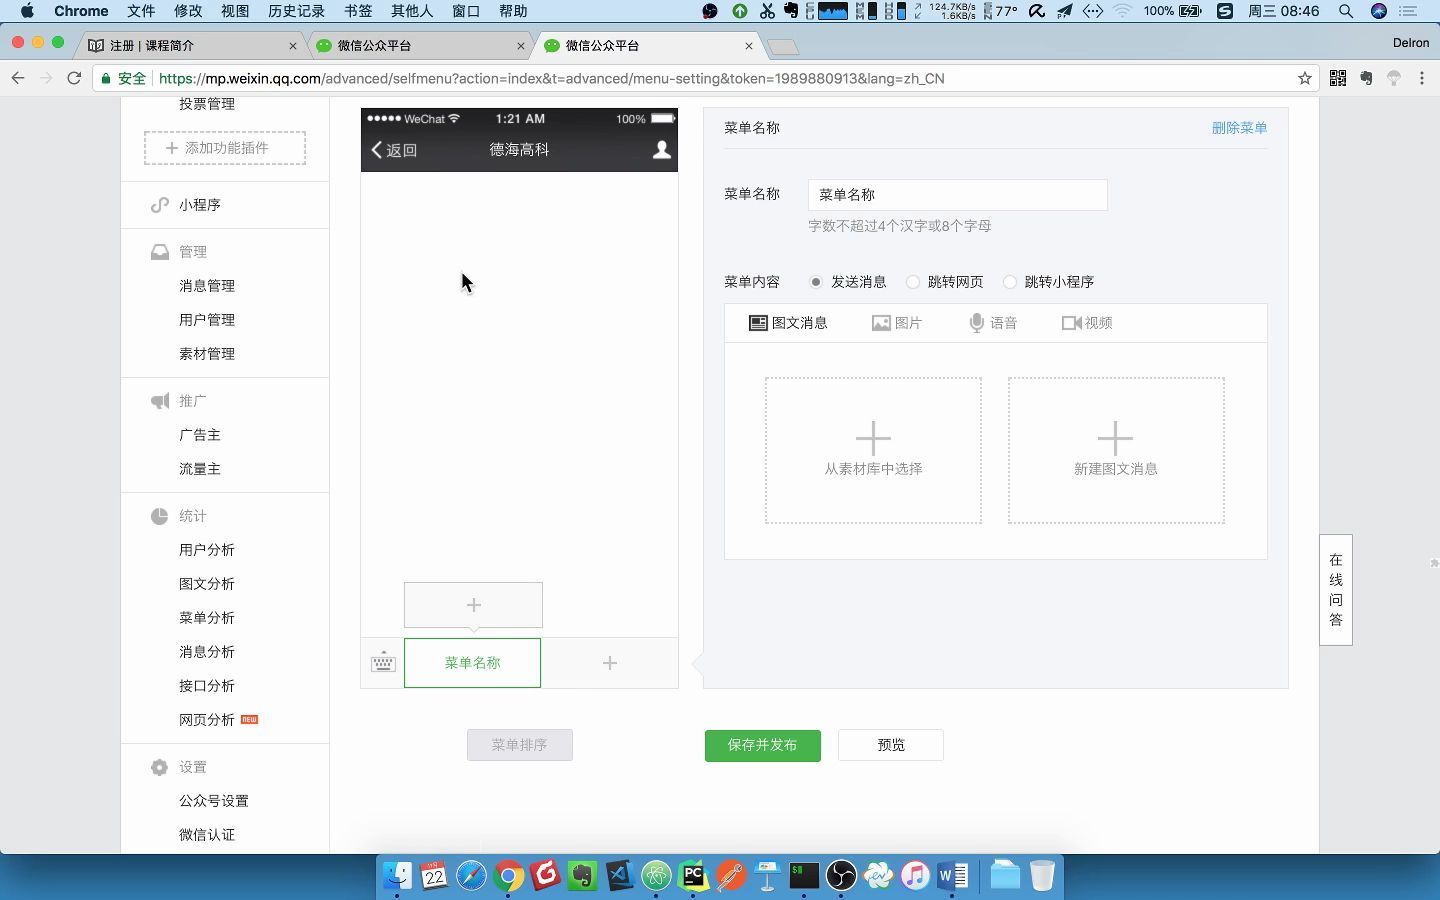Select the 跳转小程序 option
The height and width of the screenshot is (900, 1440).
point(1010,282)
